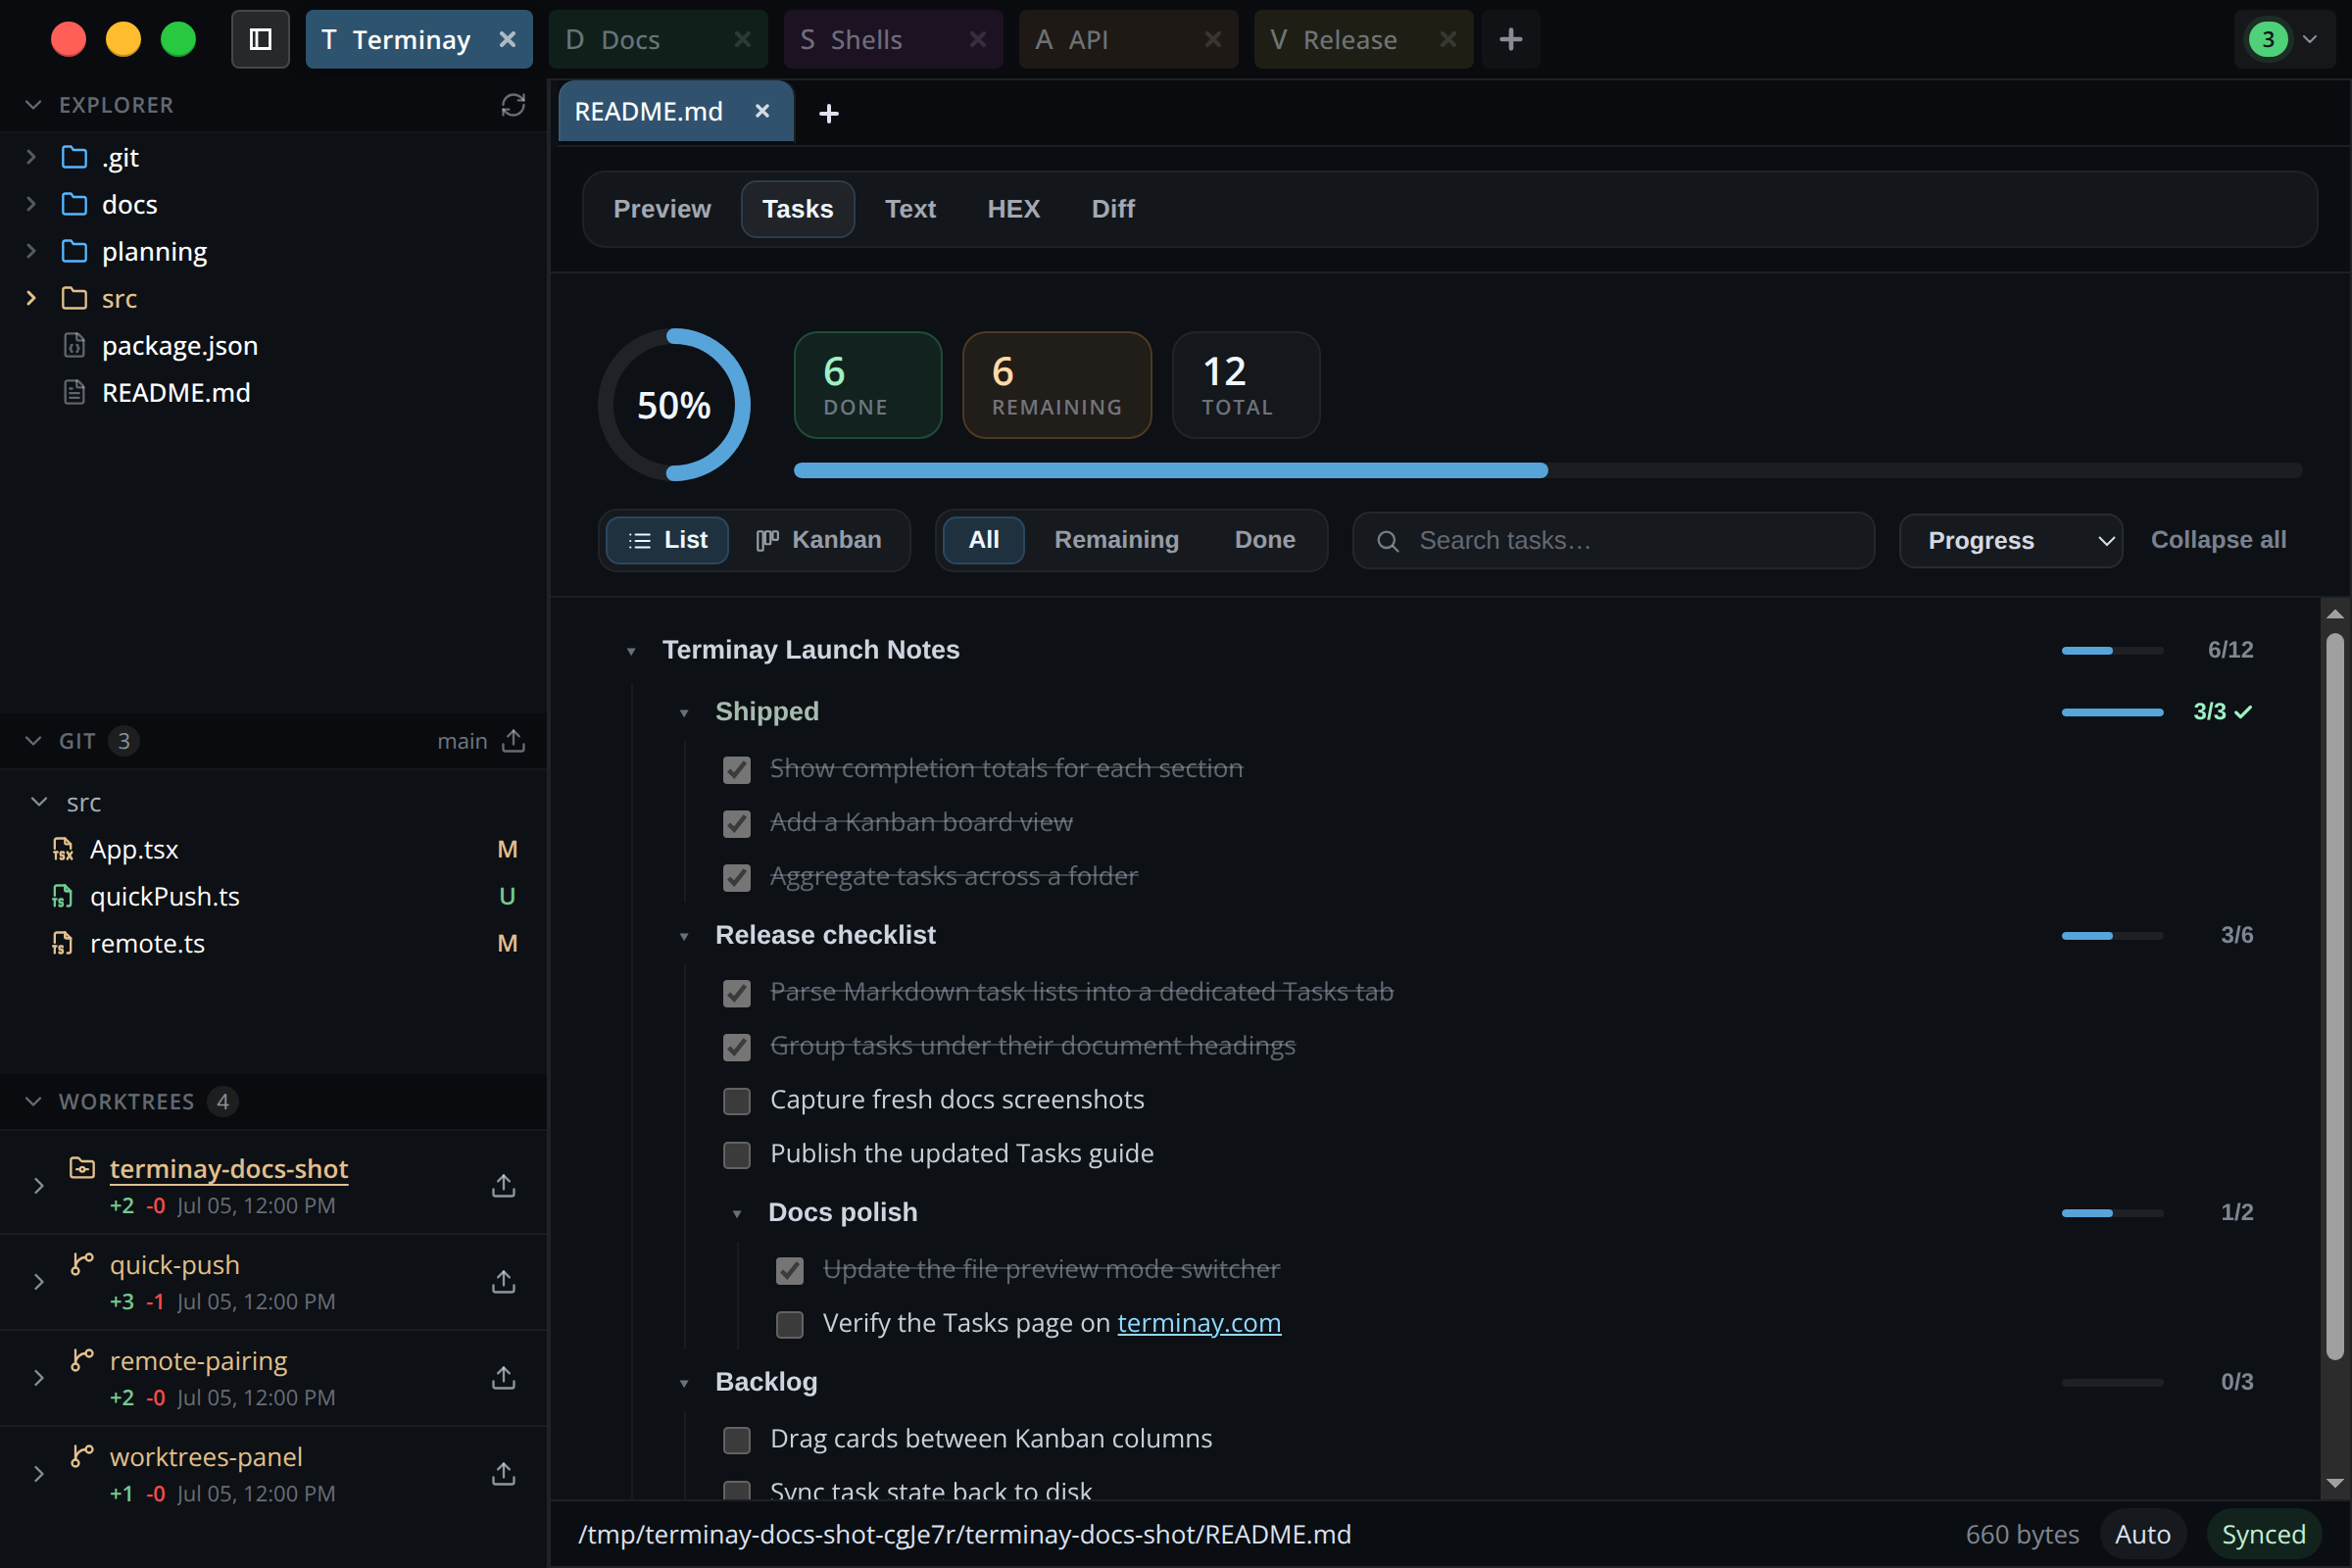Add a new editor tab beside README.md

828,113
